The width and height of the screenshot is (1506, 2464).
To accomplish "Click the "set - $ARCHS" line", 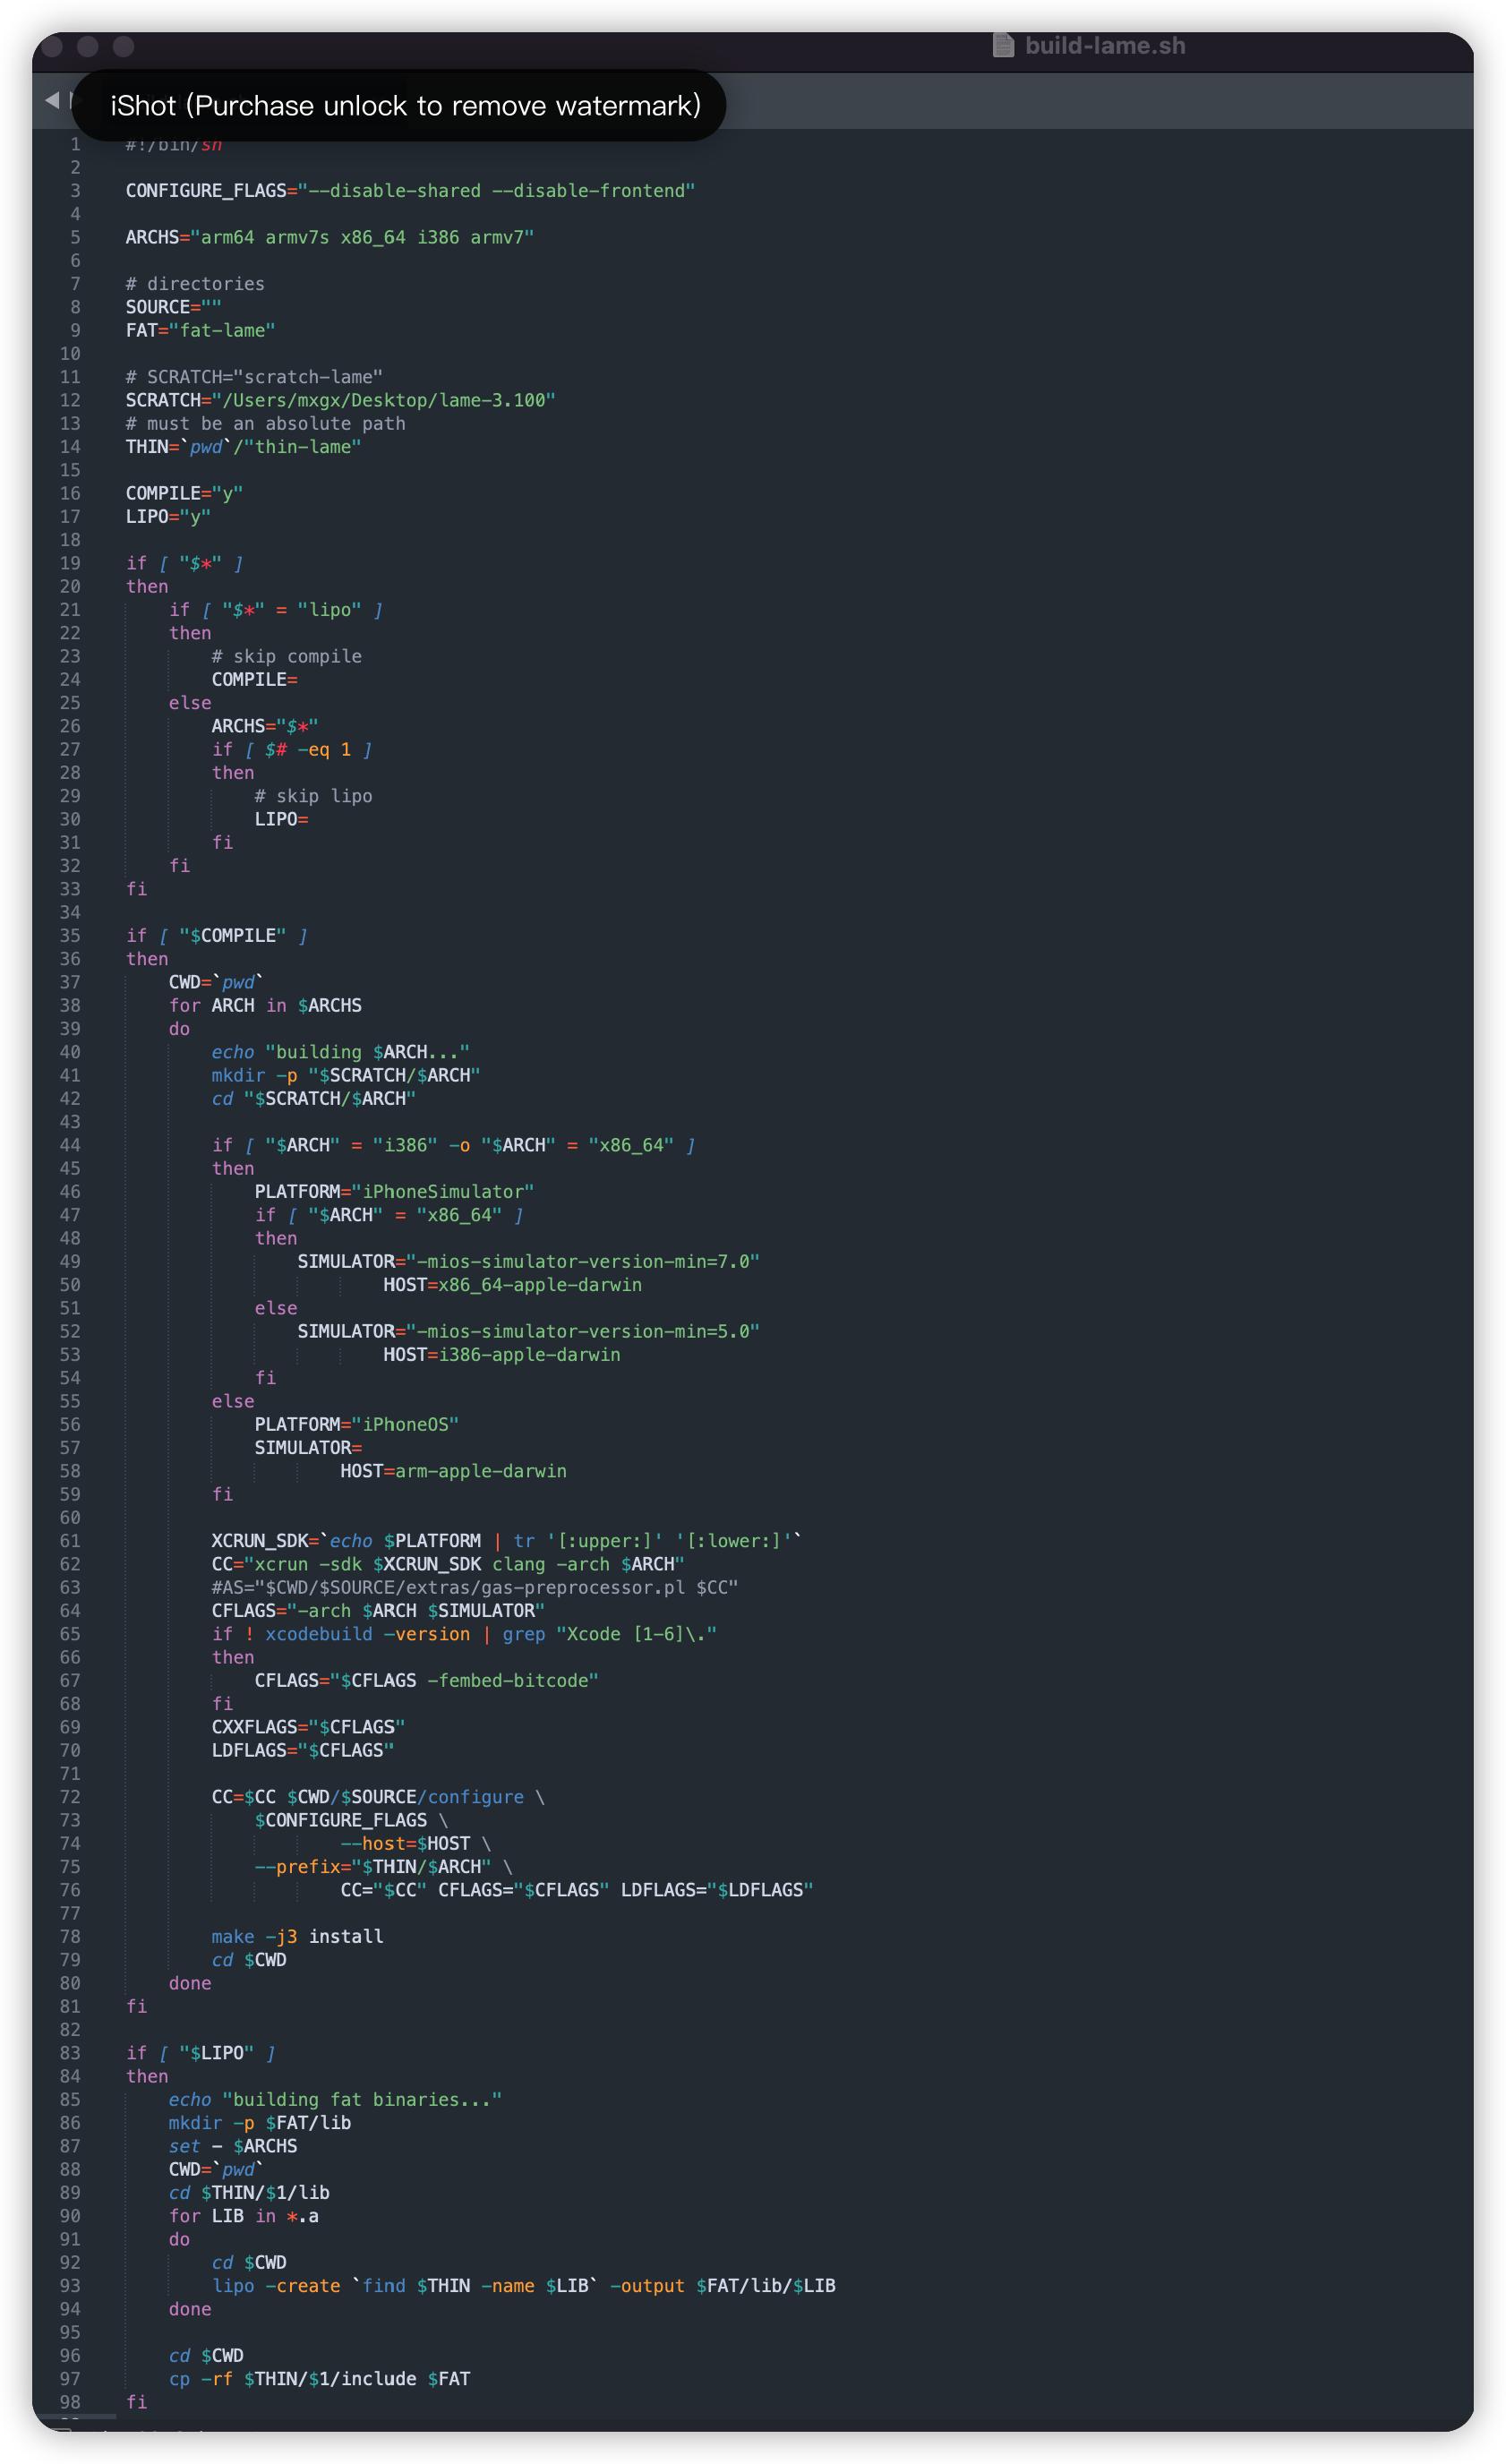I will pos(233,2146).
